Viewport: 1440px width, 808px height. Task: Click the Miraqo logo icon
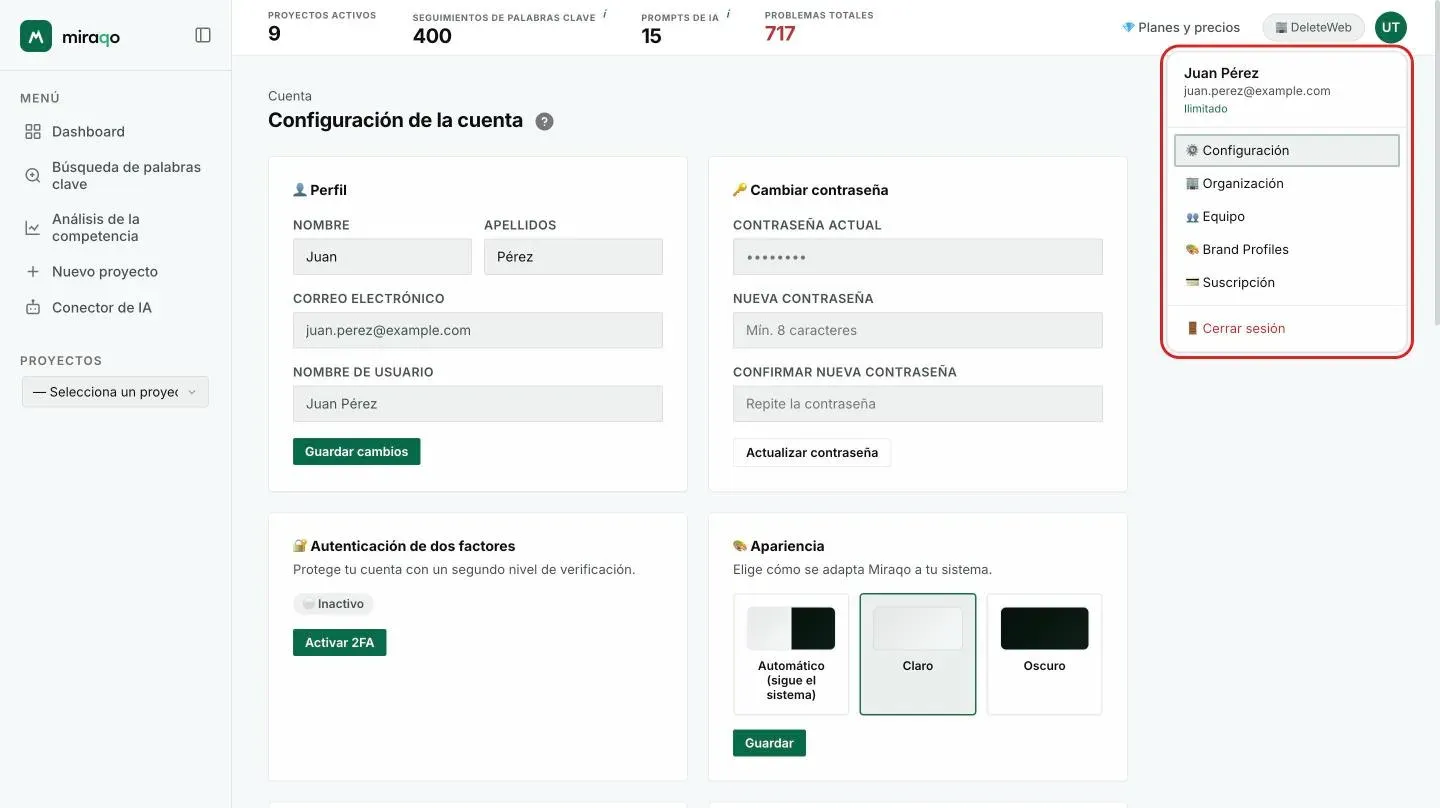click(36, 36)
